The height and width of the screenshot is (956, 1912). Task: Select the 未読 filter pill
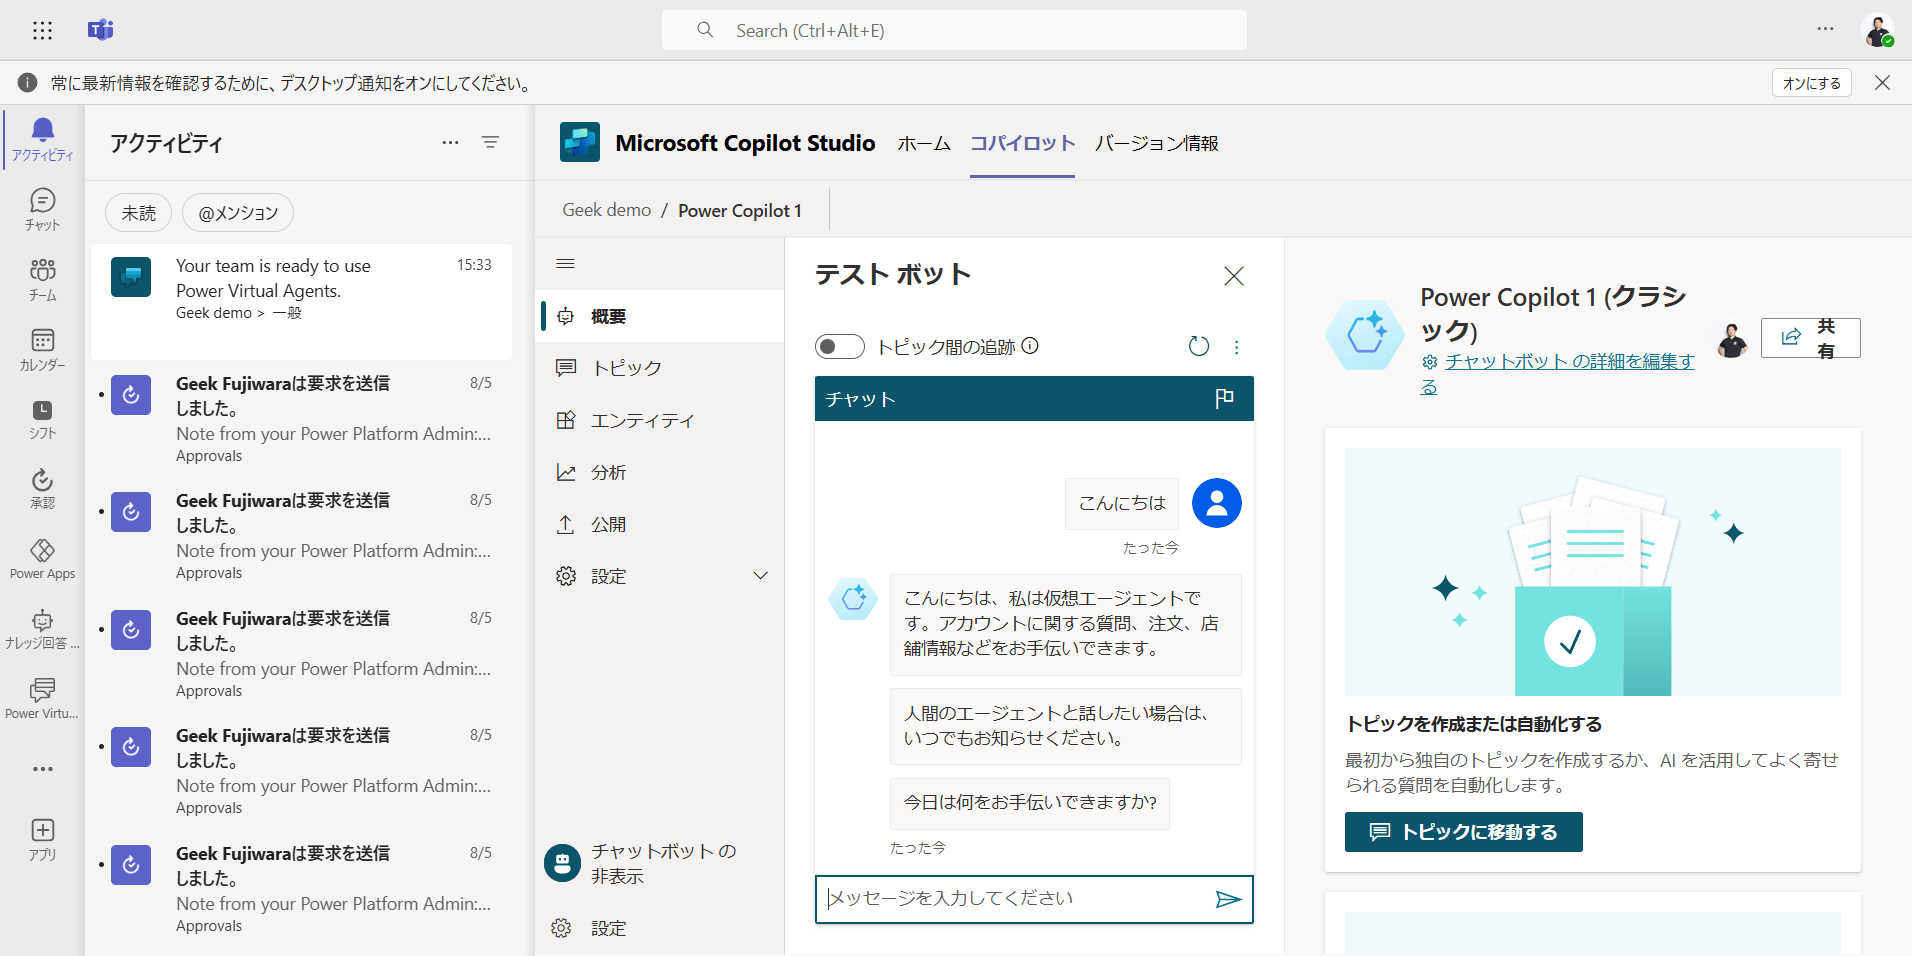pos(138,212)
